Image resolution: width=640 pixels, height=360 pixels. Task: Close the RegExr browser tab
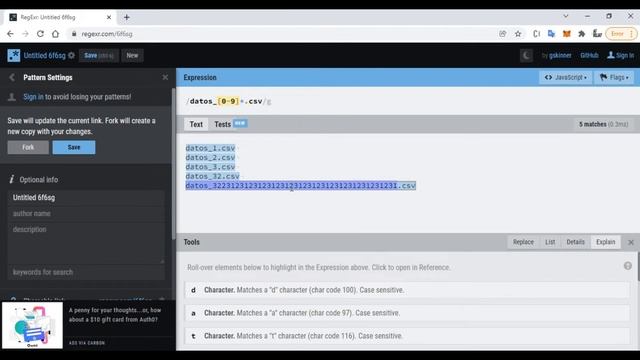(x=109, y=17)
